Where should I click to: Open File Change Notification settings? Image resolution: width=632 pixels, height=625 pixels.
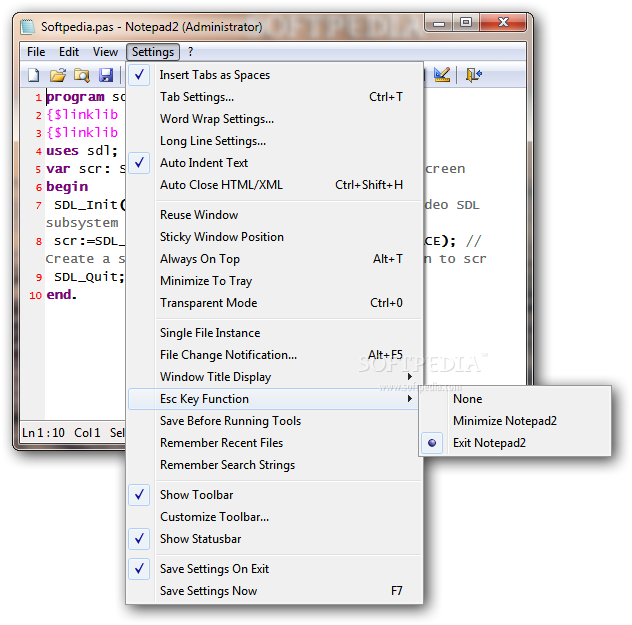[x=275, y=355]
